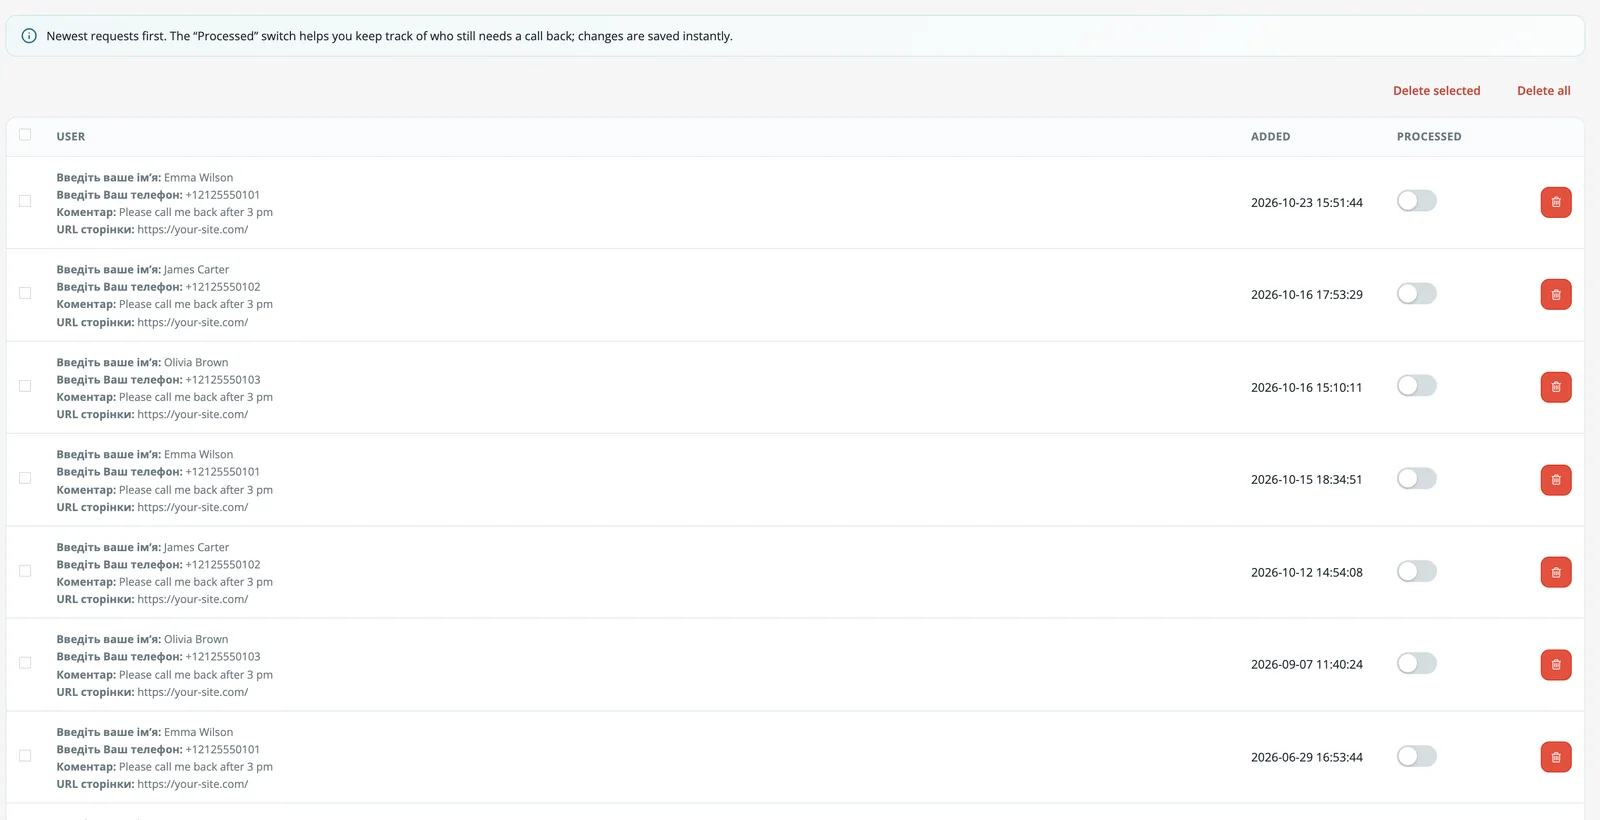Check the select-all checkbox in the header
The width and height of the screenshot is (1600, 820).
(x=25, y=135)
